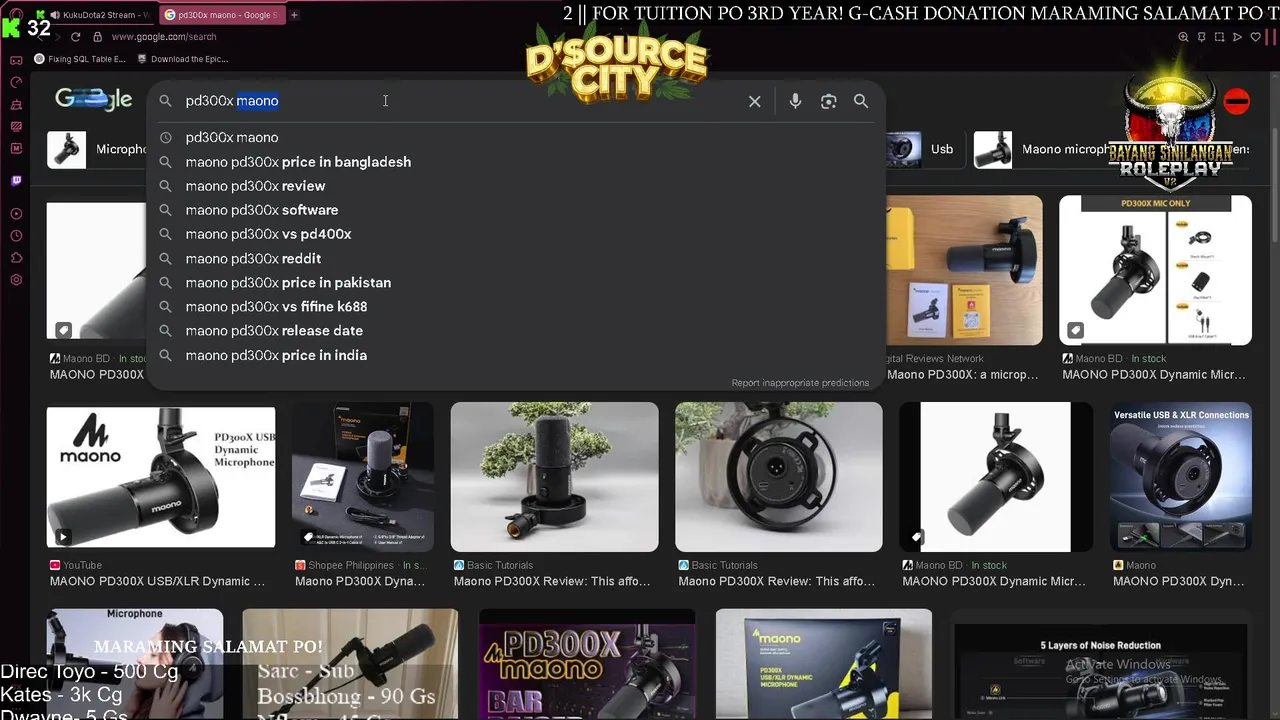Select the 'Usb' filter chip
This screenshot has height=720, width=1280.
click(924, 149)
